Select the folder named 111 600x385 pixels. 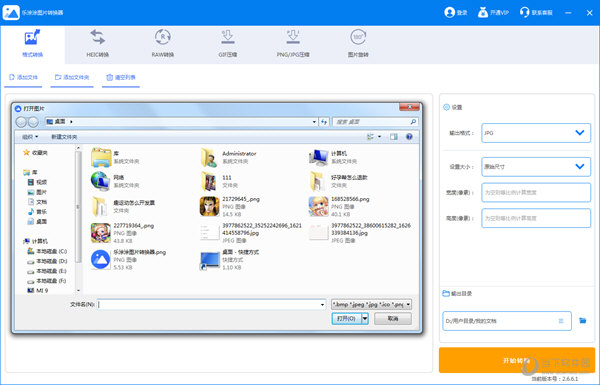click(209, 181)
